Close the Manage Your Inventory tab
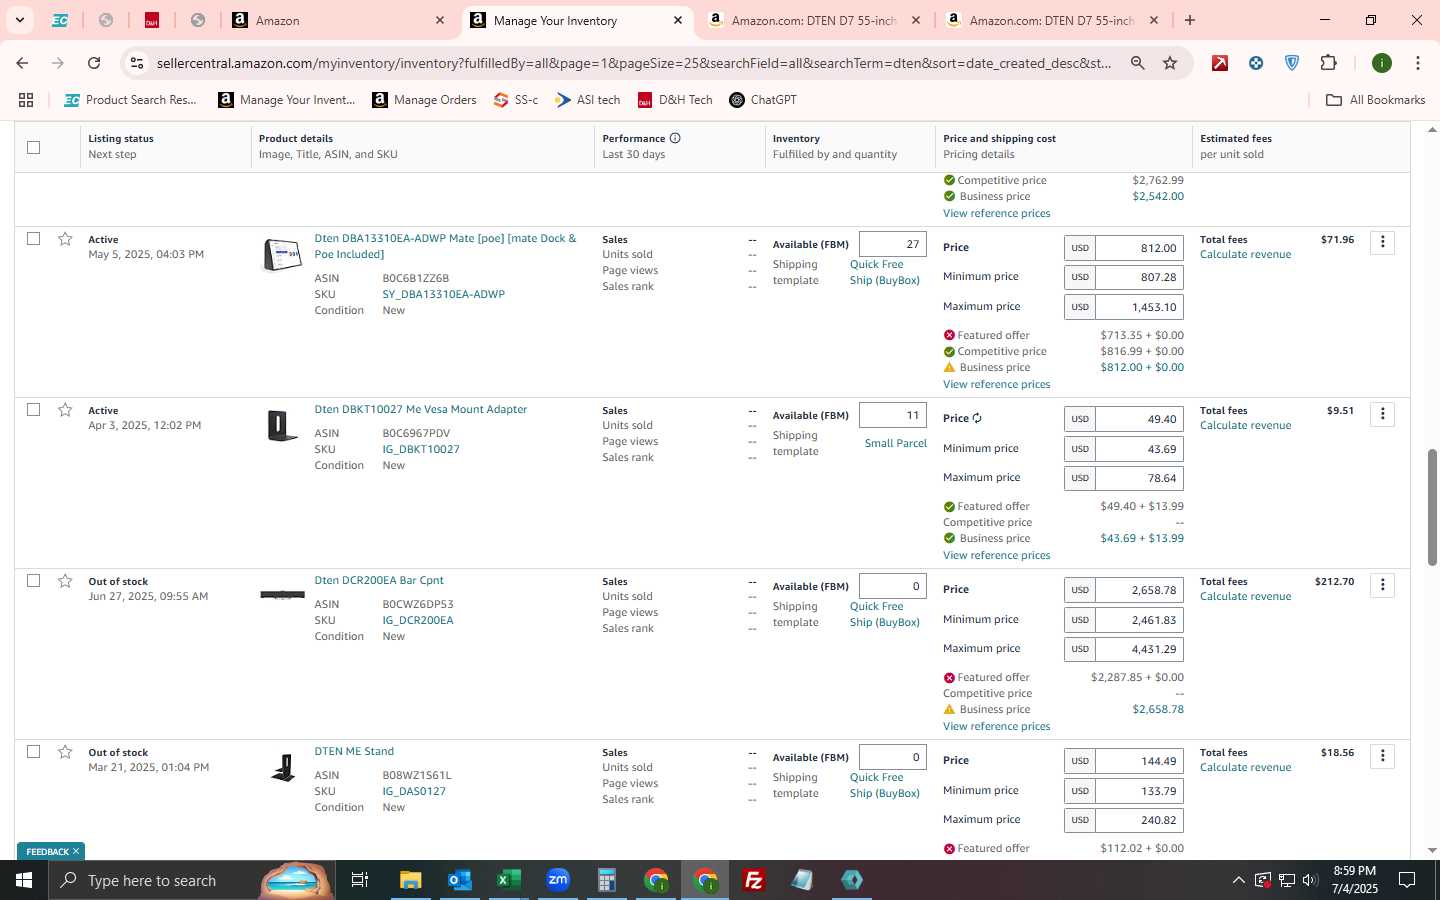Viewport: 1440px width, 900px height. click(x=678, y=20)
